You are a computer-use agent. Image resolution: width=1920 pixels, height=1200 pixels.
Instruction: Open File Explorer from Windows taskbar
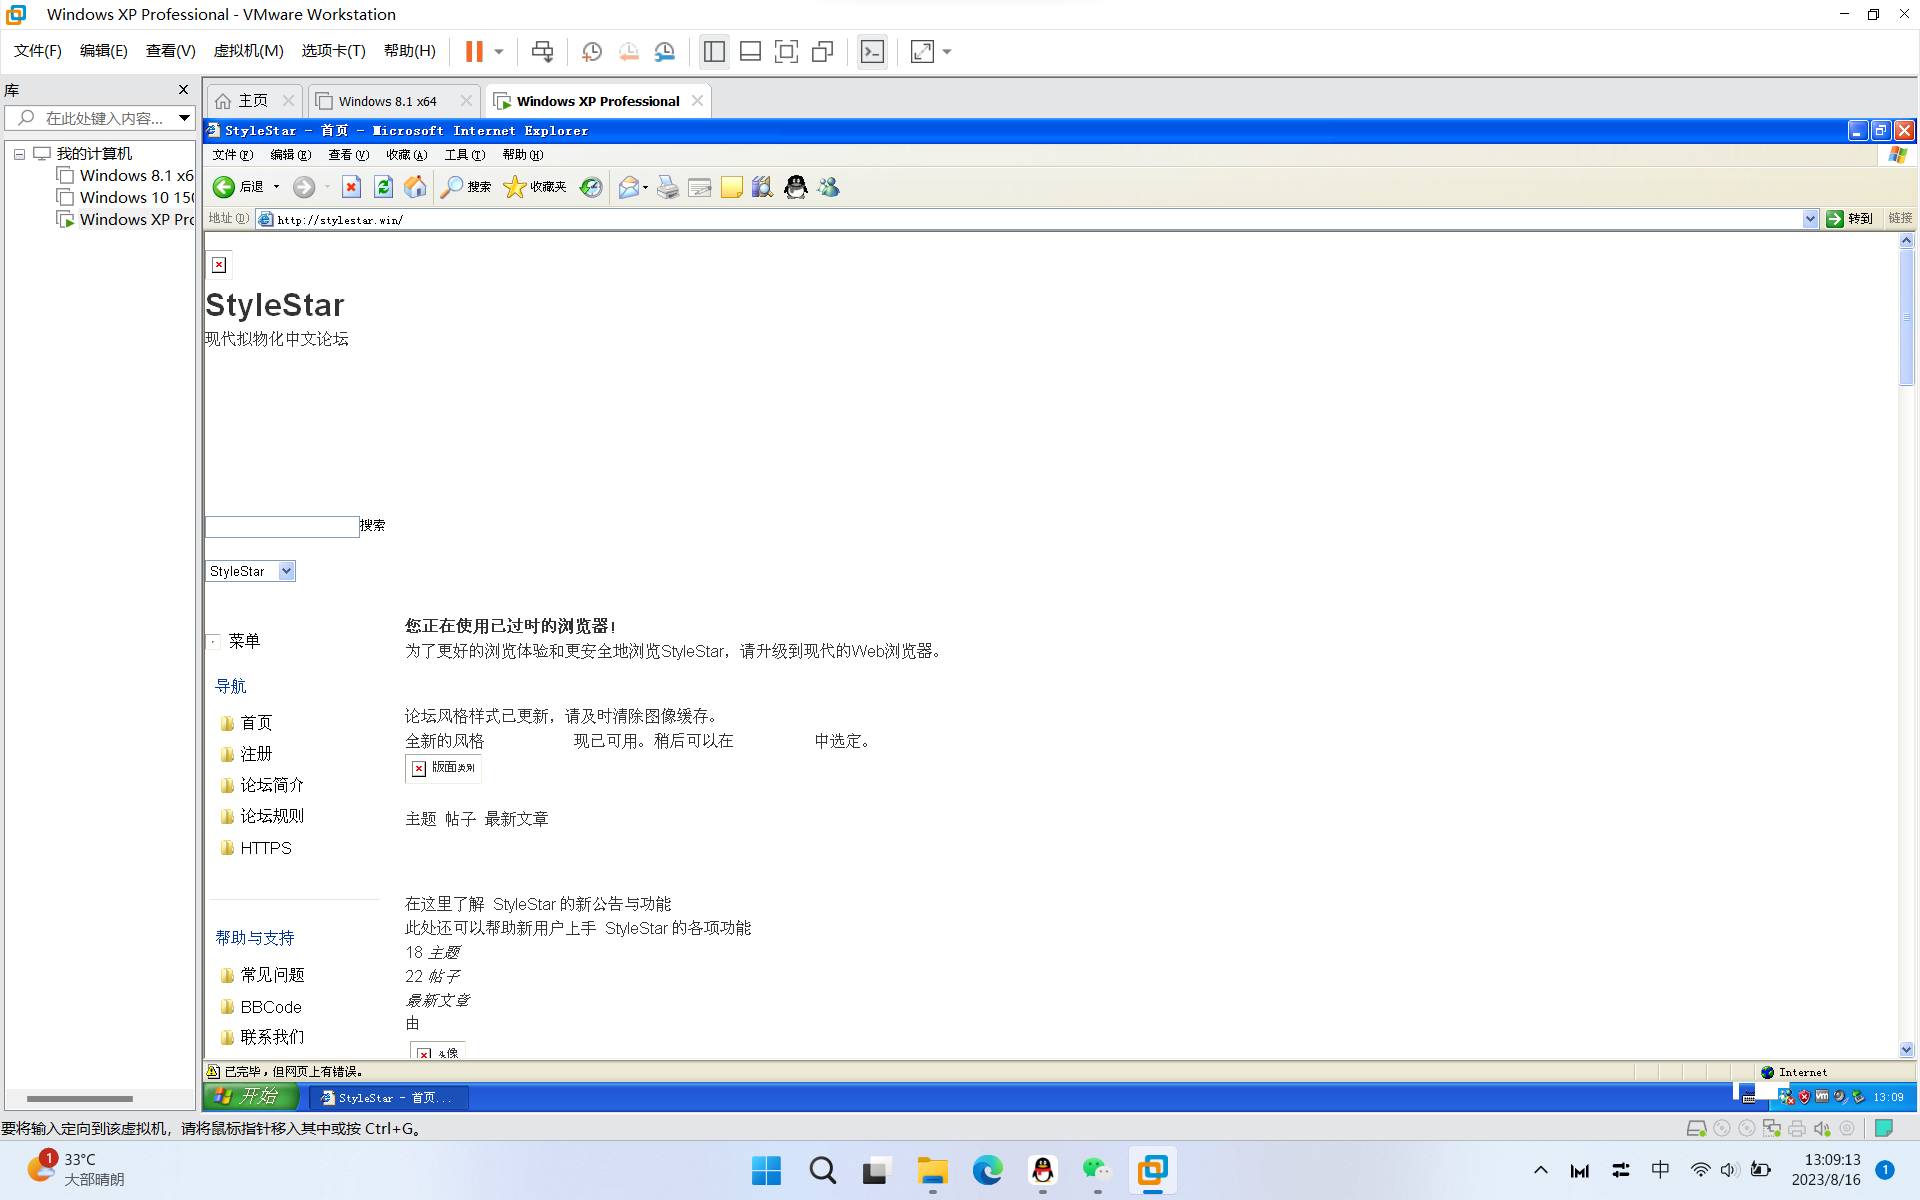(932, 1170)
